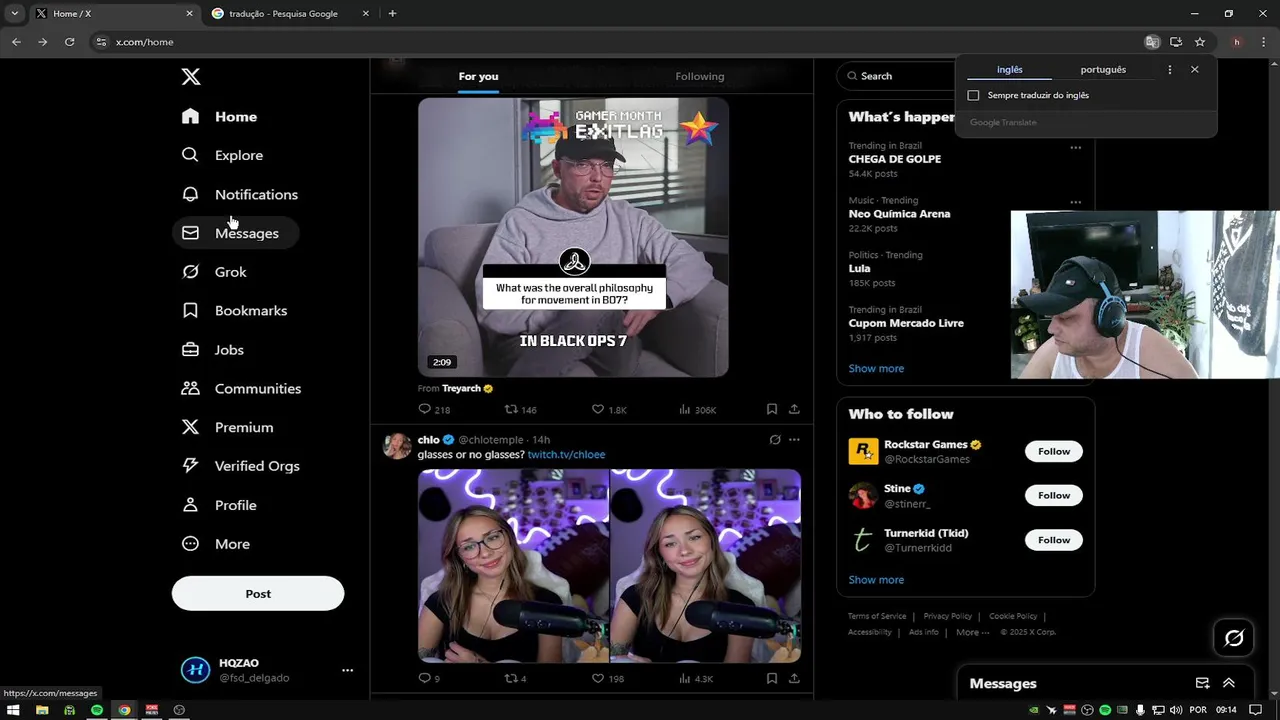The height and width of the screenshot is (720, 1280).
Task: Open the twitch.tv/chloee link
Action: (x=566, y=454)
